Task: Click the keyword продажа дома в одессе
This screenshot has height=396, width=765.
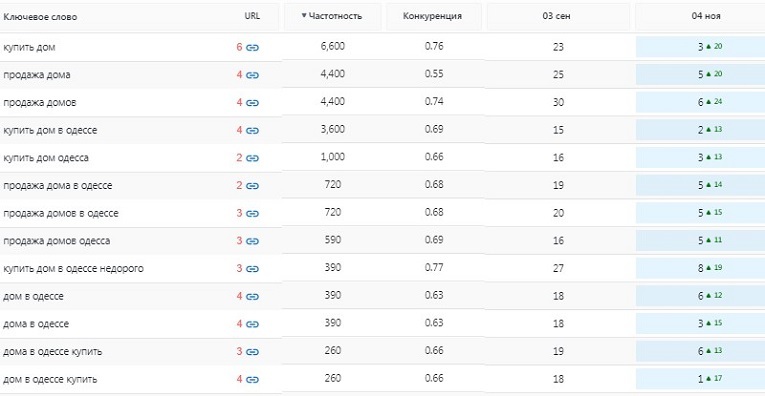Action: [x=58, y=186]
